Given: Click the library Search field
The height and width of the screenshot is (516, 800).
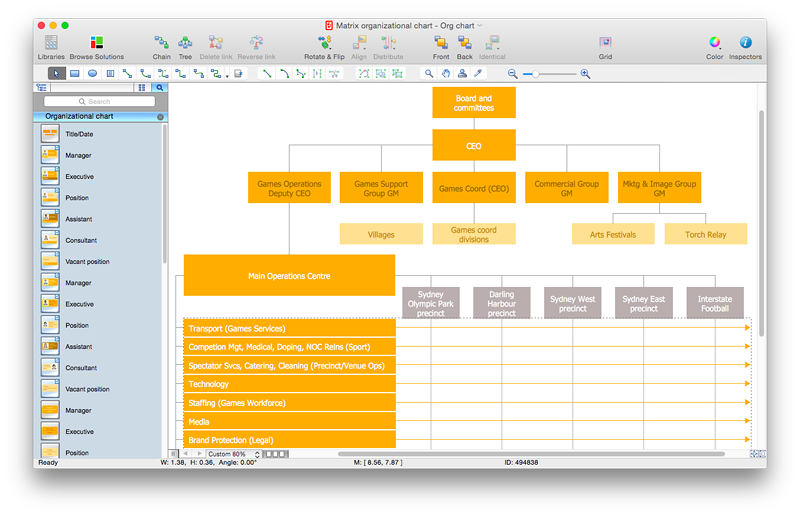Looking at the screenshot, I should (x=99, y=102).
